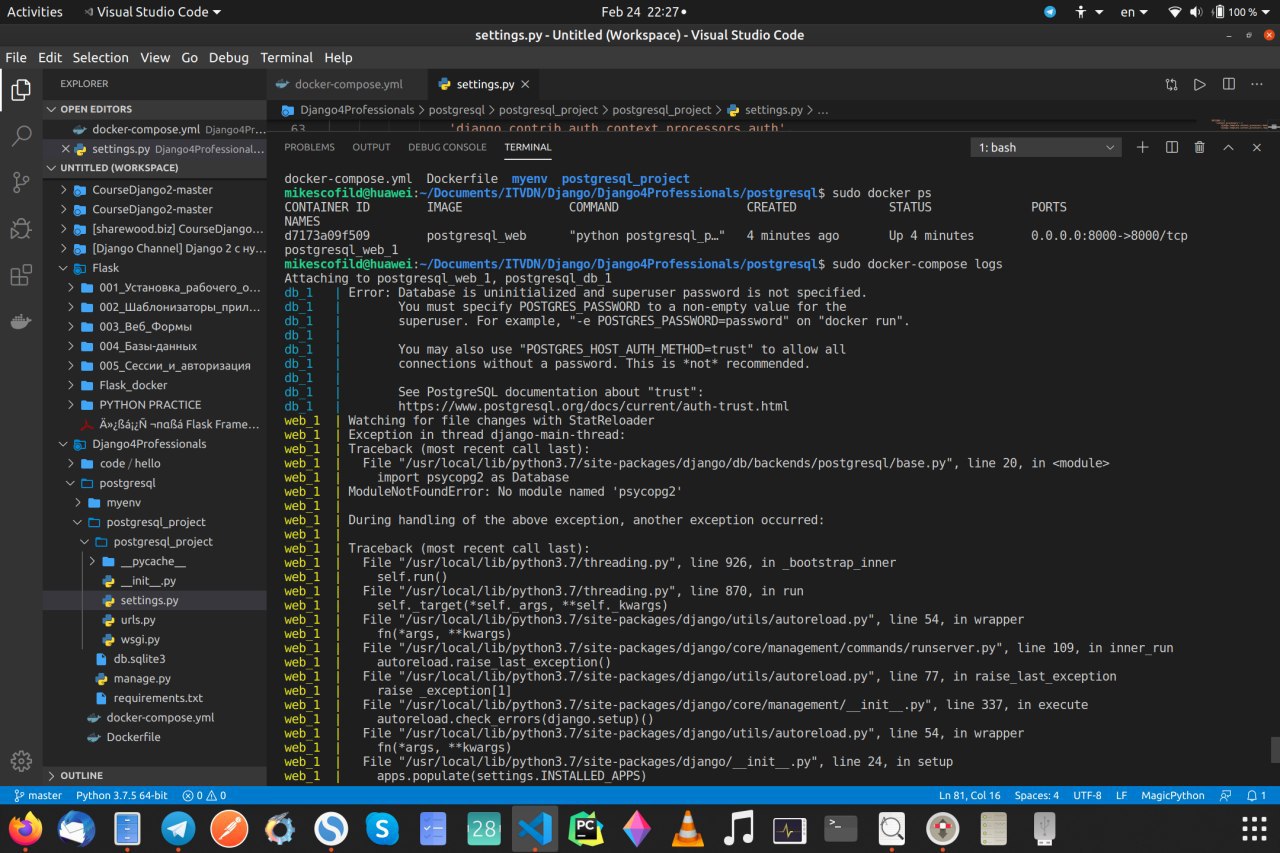Click the LF end of line selector
This screenshot has width=1280, height=853.
click(x=1121, y=796)
